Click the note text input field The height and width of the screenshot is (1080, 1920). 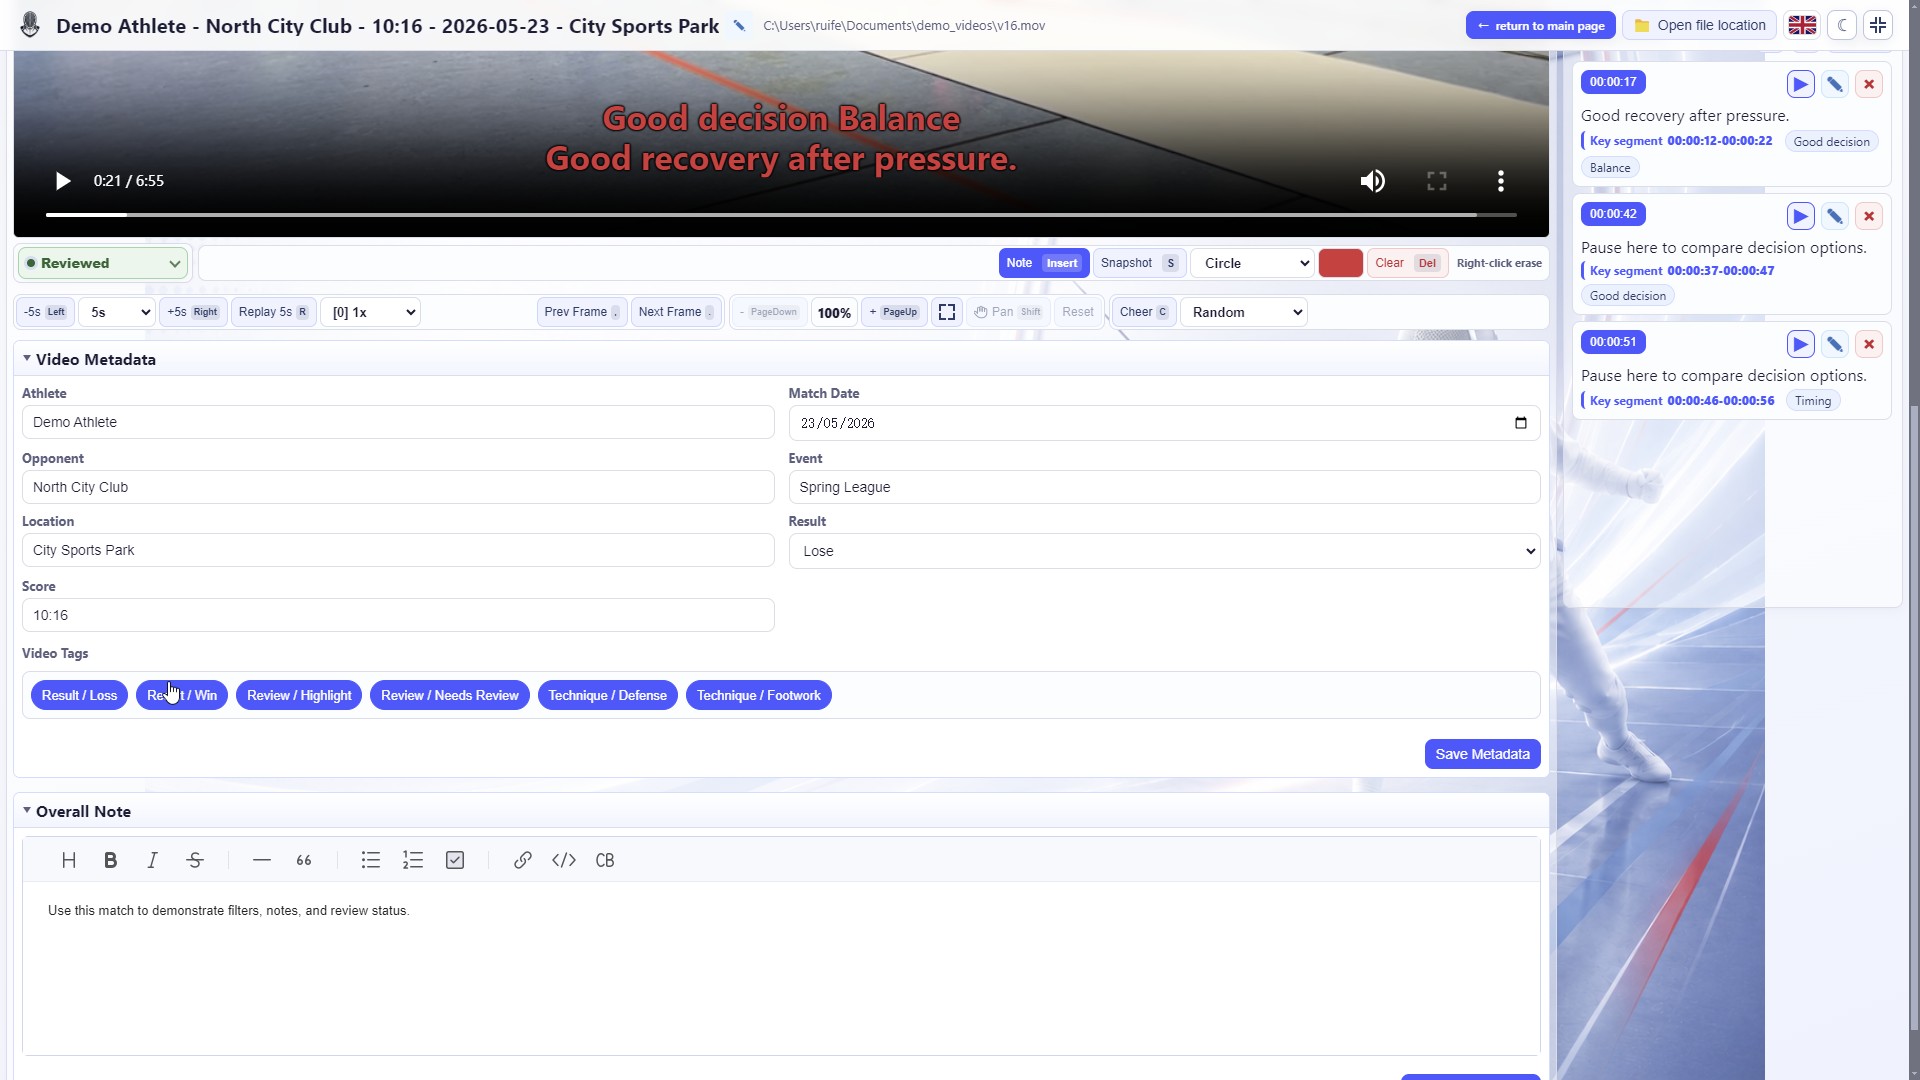pyautogui.click(x=596, y=263)
